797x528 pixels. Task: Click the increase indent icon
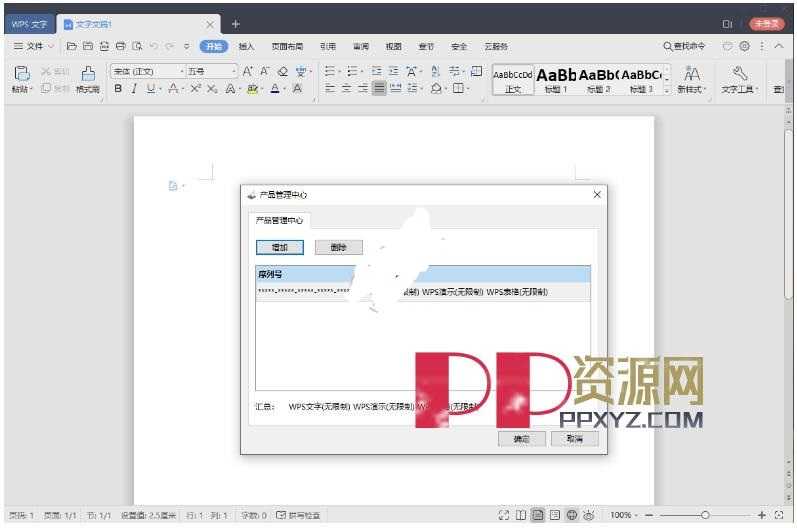coord(393,72)
